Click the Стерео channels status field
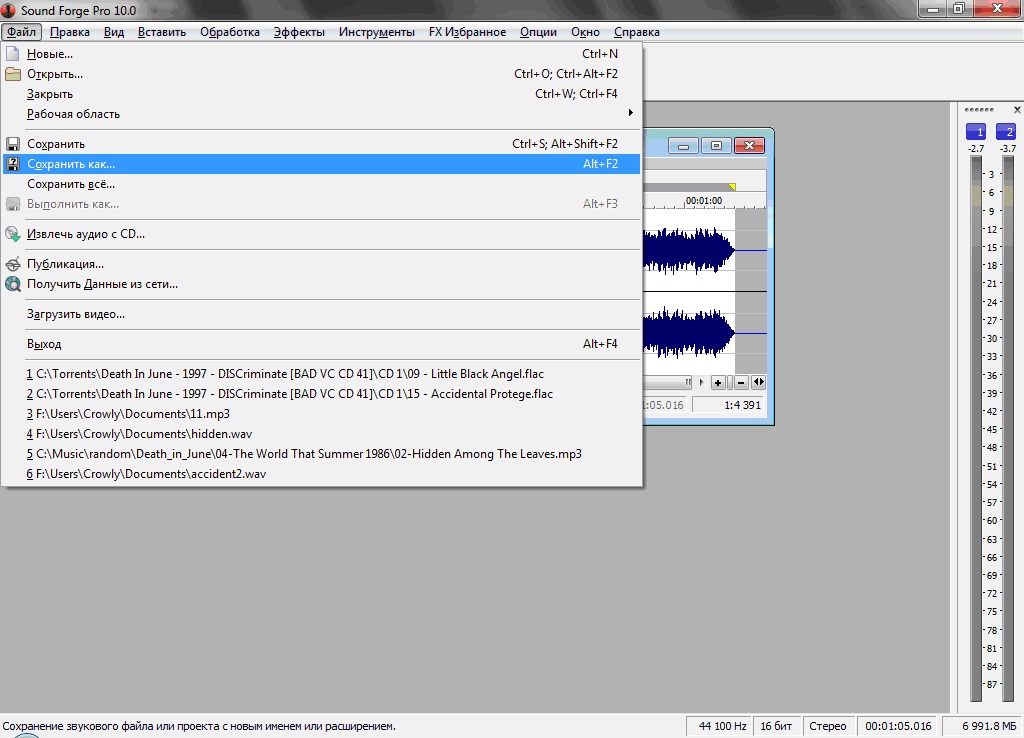The width and height of the screenshot is (1024, 738). tap(827, 726)
